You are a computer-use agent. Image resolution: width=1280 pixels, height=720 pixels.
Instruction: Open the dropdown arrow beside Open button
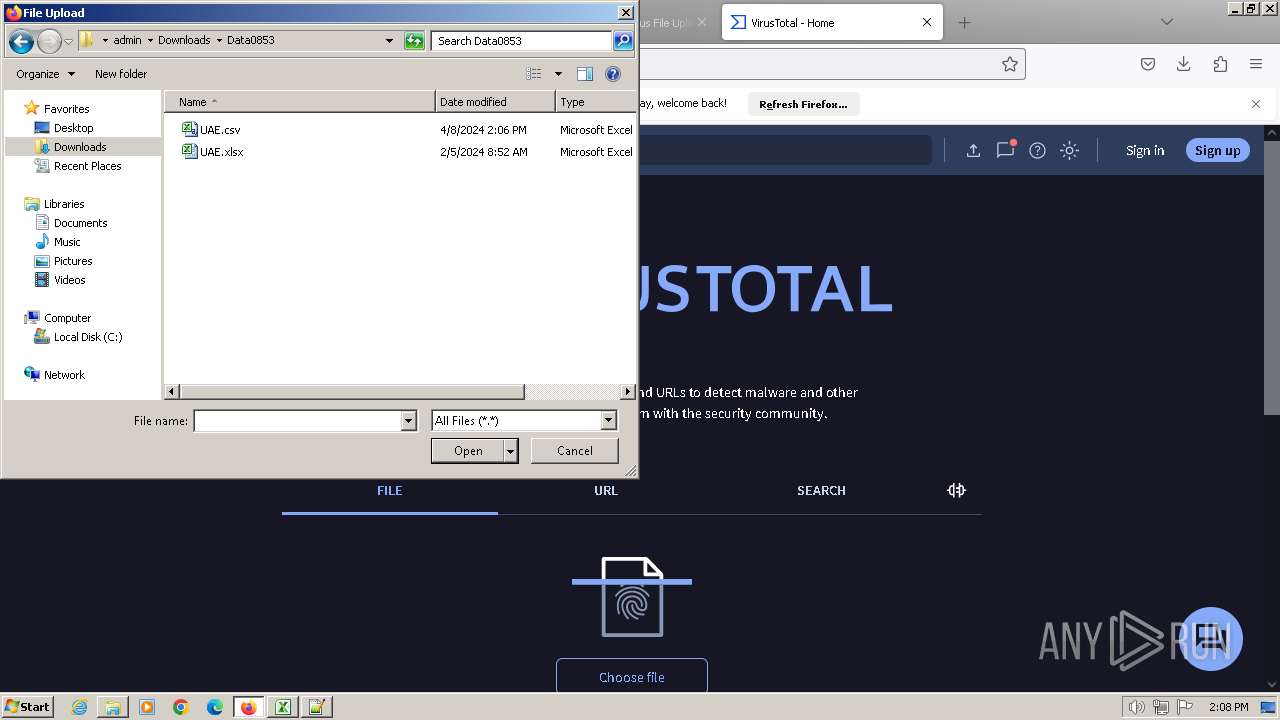(x=511, y=451)
